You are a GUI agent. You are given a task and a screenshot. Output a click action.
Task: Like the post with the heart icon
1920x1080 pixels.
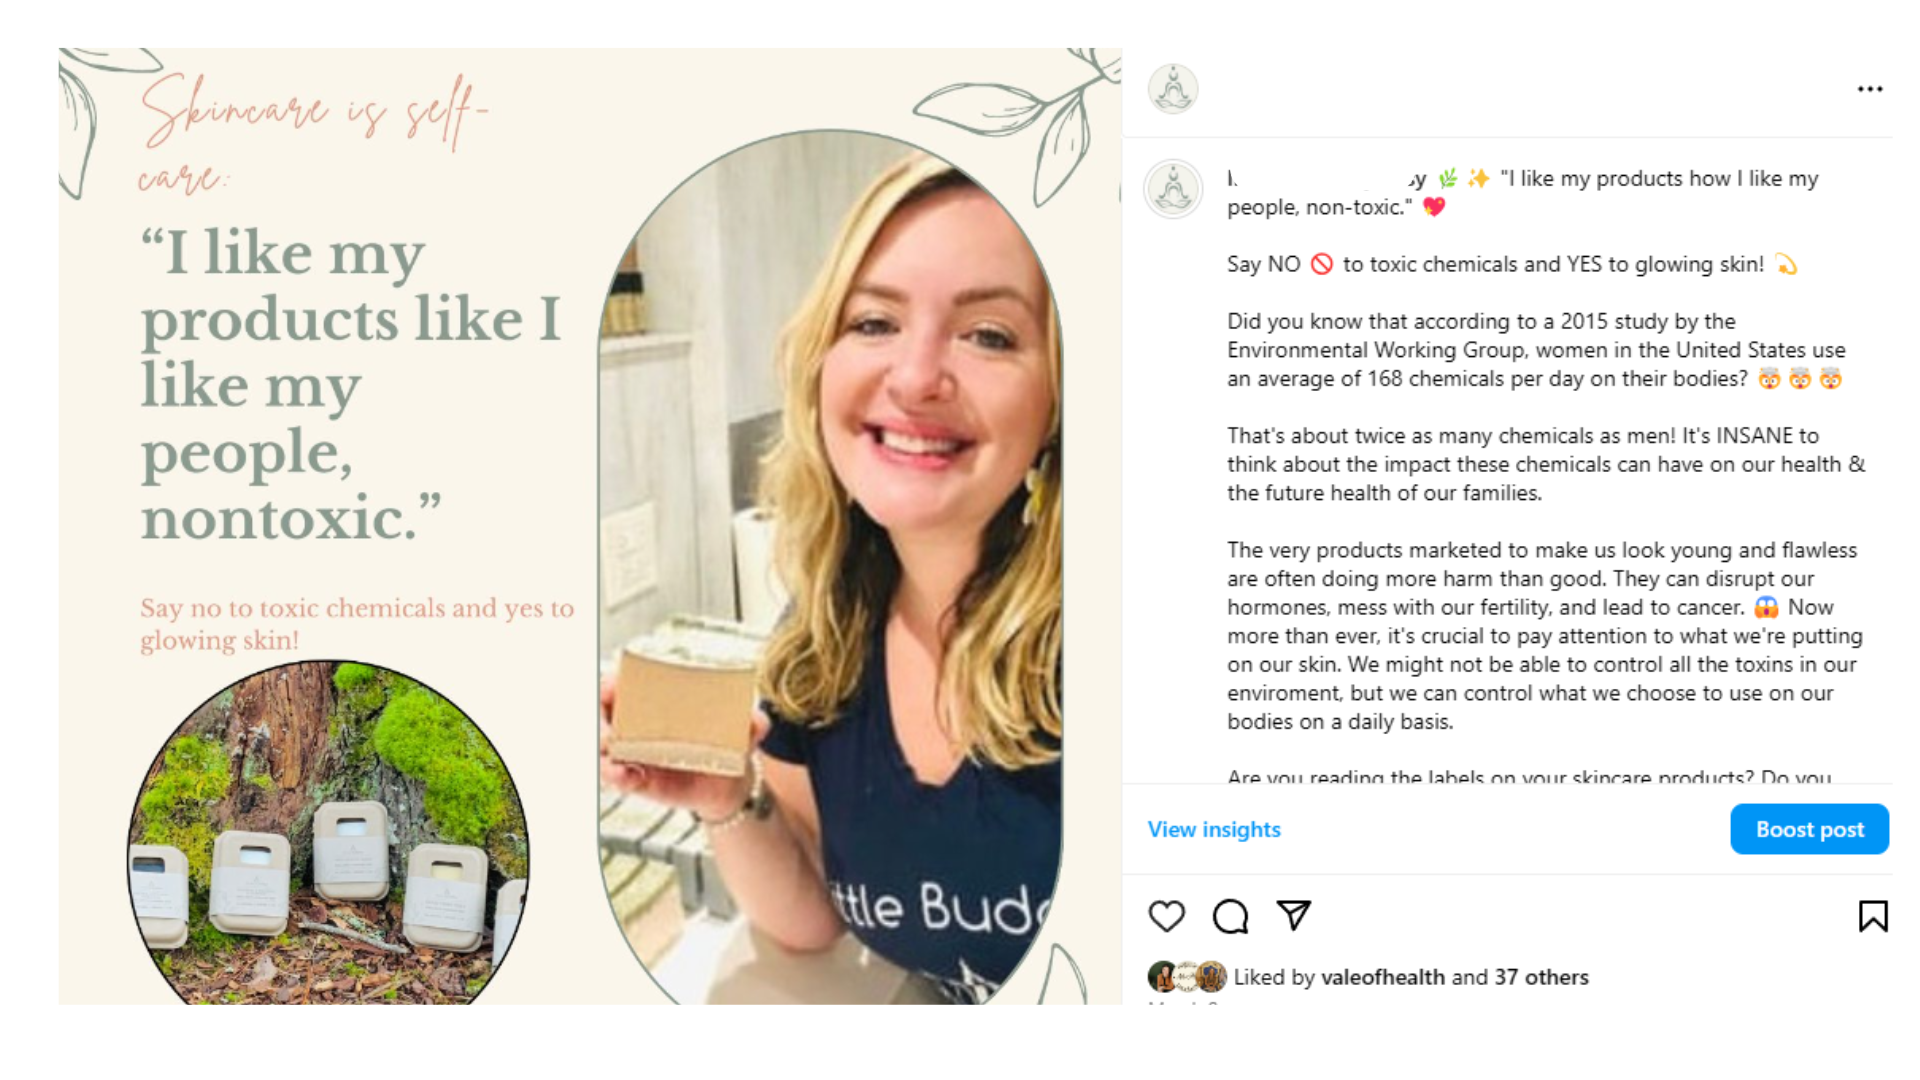pyautogui.click(x=1166, y=916)
